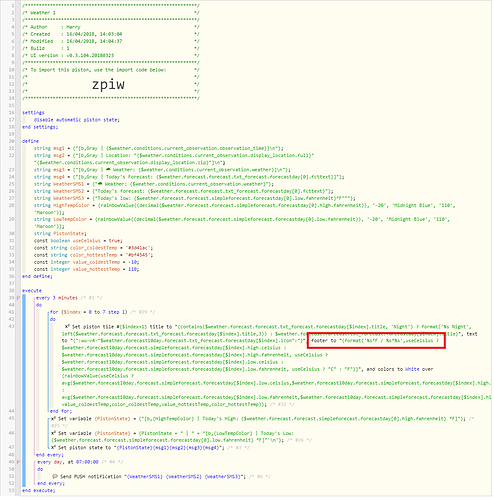Click the Author Harry comment line
The height and width of the screenshot is (500, 494).
(111, 27)
